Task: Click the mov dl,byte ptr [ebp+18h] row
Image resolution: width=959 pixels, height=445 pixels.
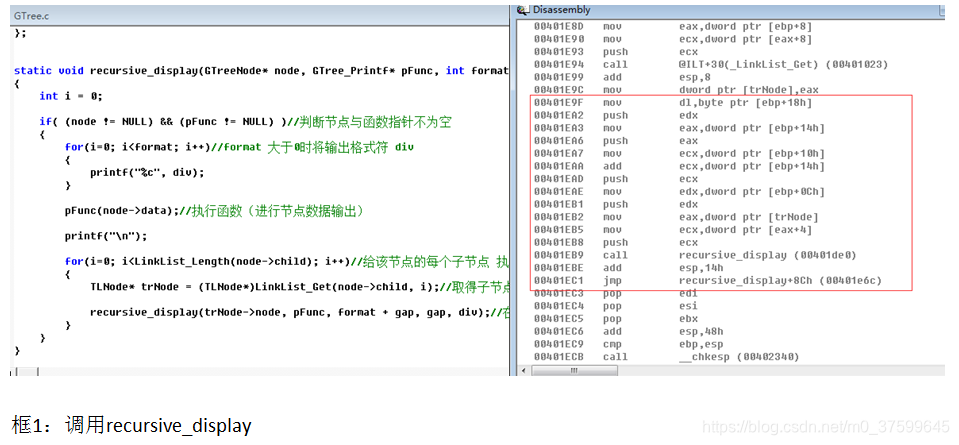Action: coord(672,103)
